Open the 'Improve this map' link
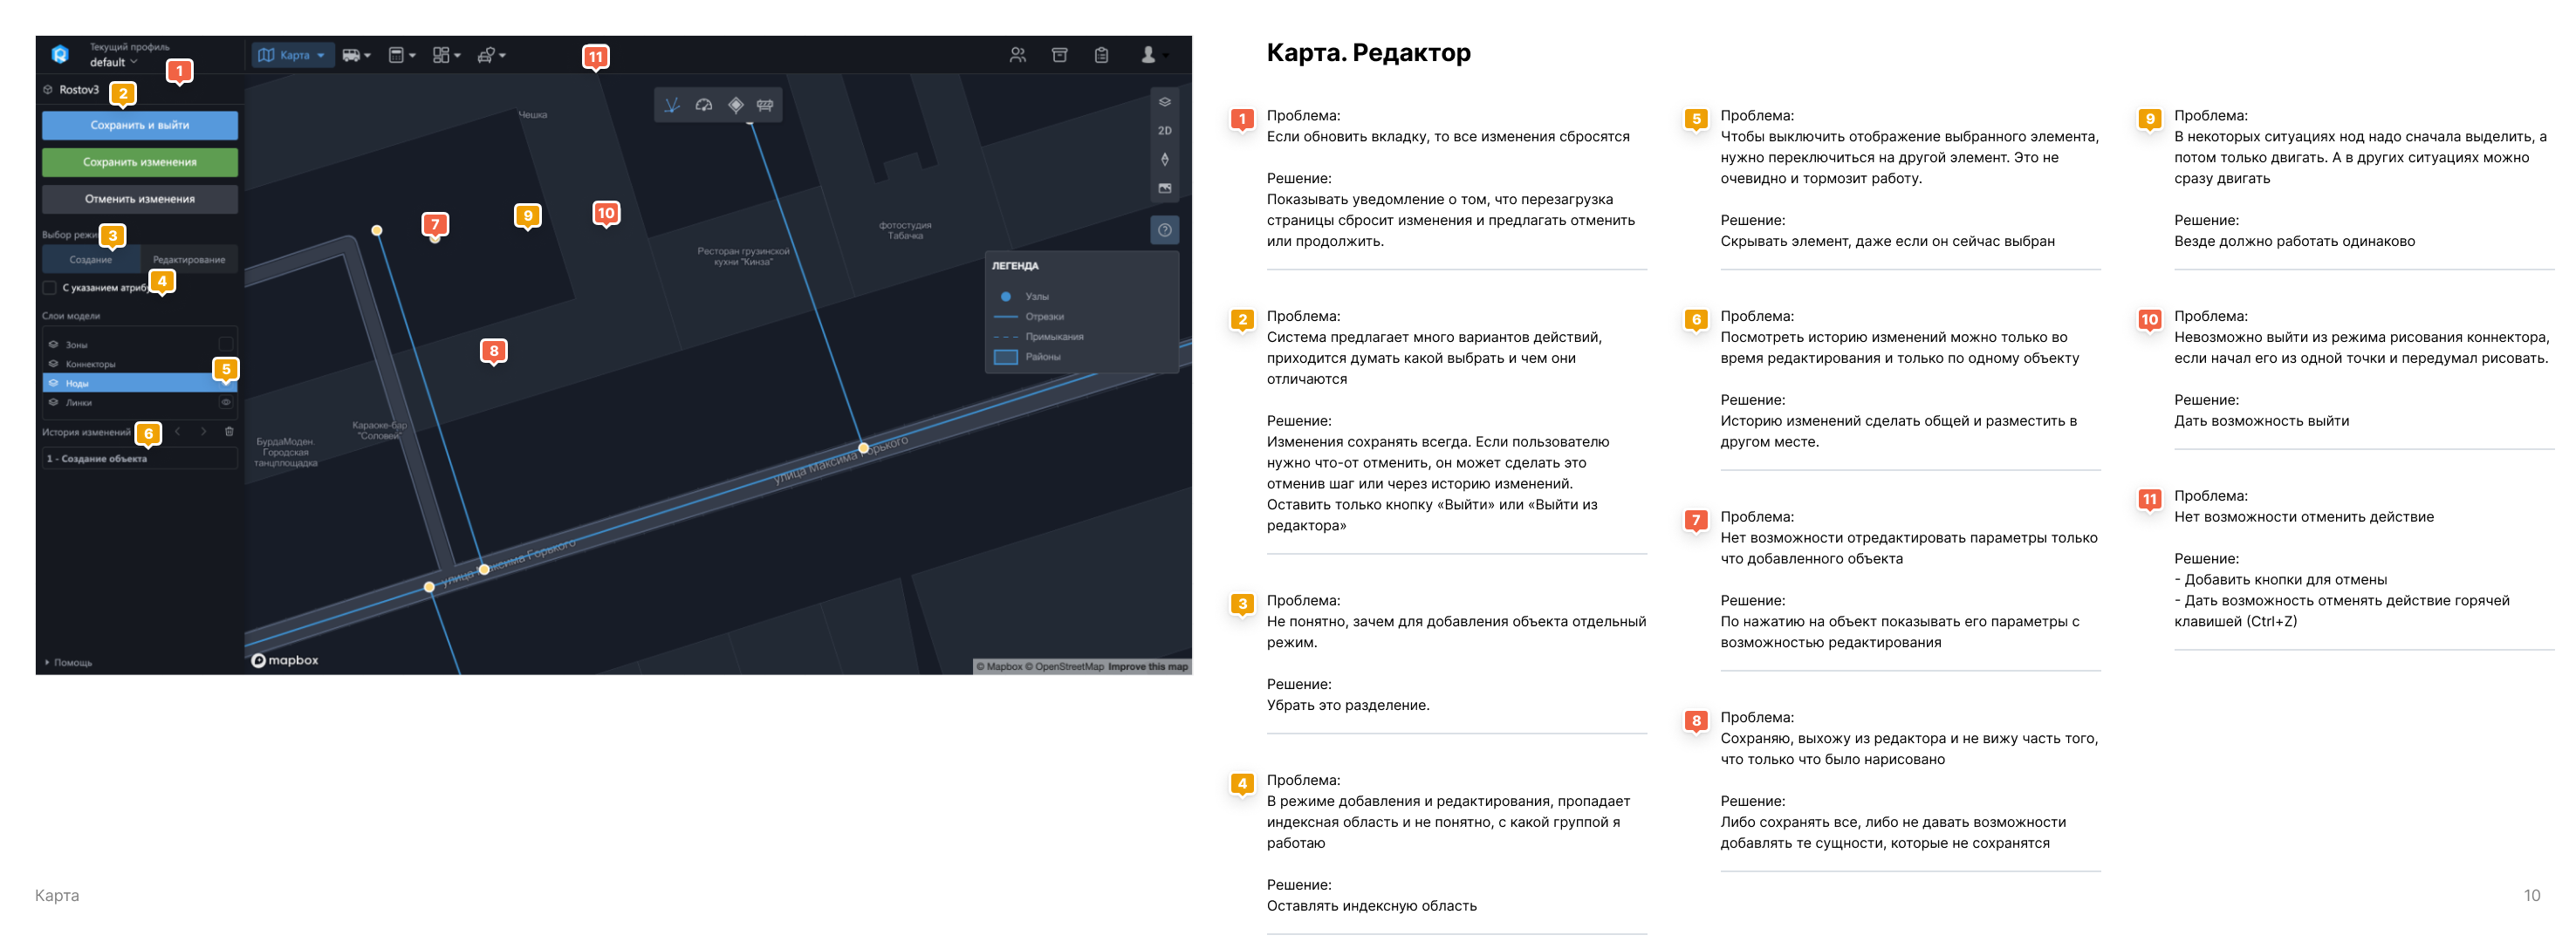Viewport: 2576px width, 942px height. (x=1148, y=667)
